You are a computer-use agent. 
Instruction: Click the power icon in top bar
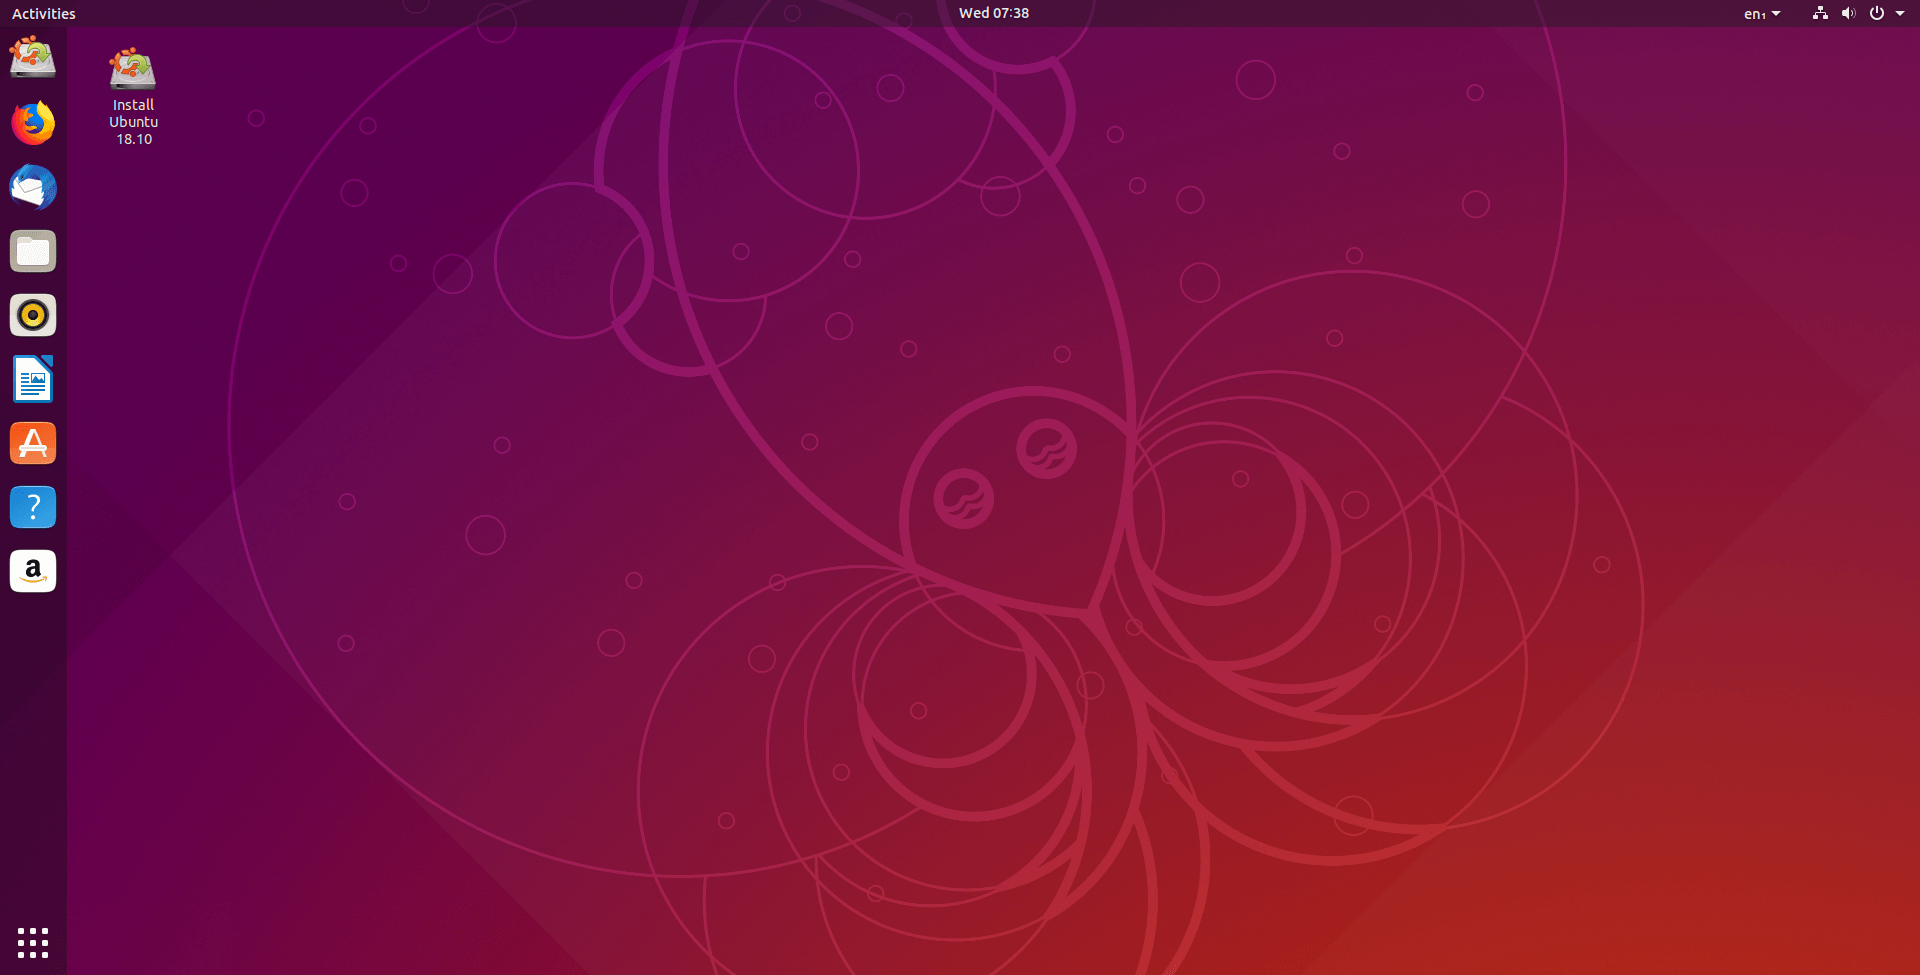1877,13
